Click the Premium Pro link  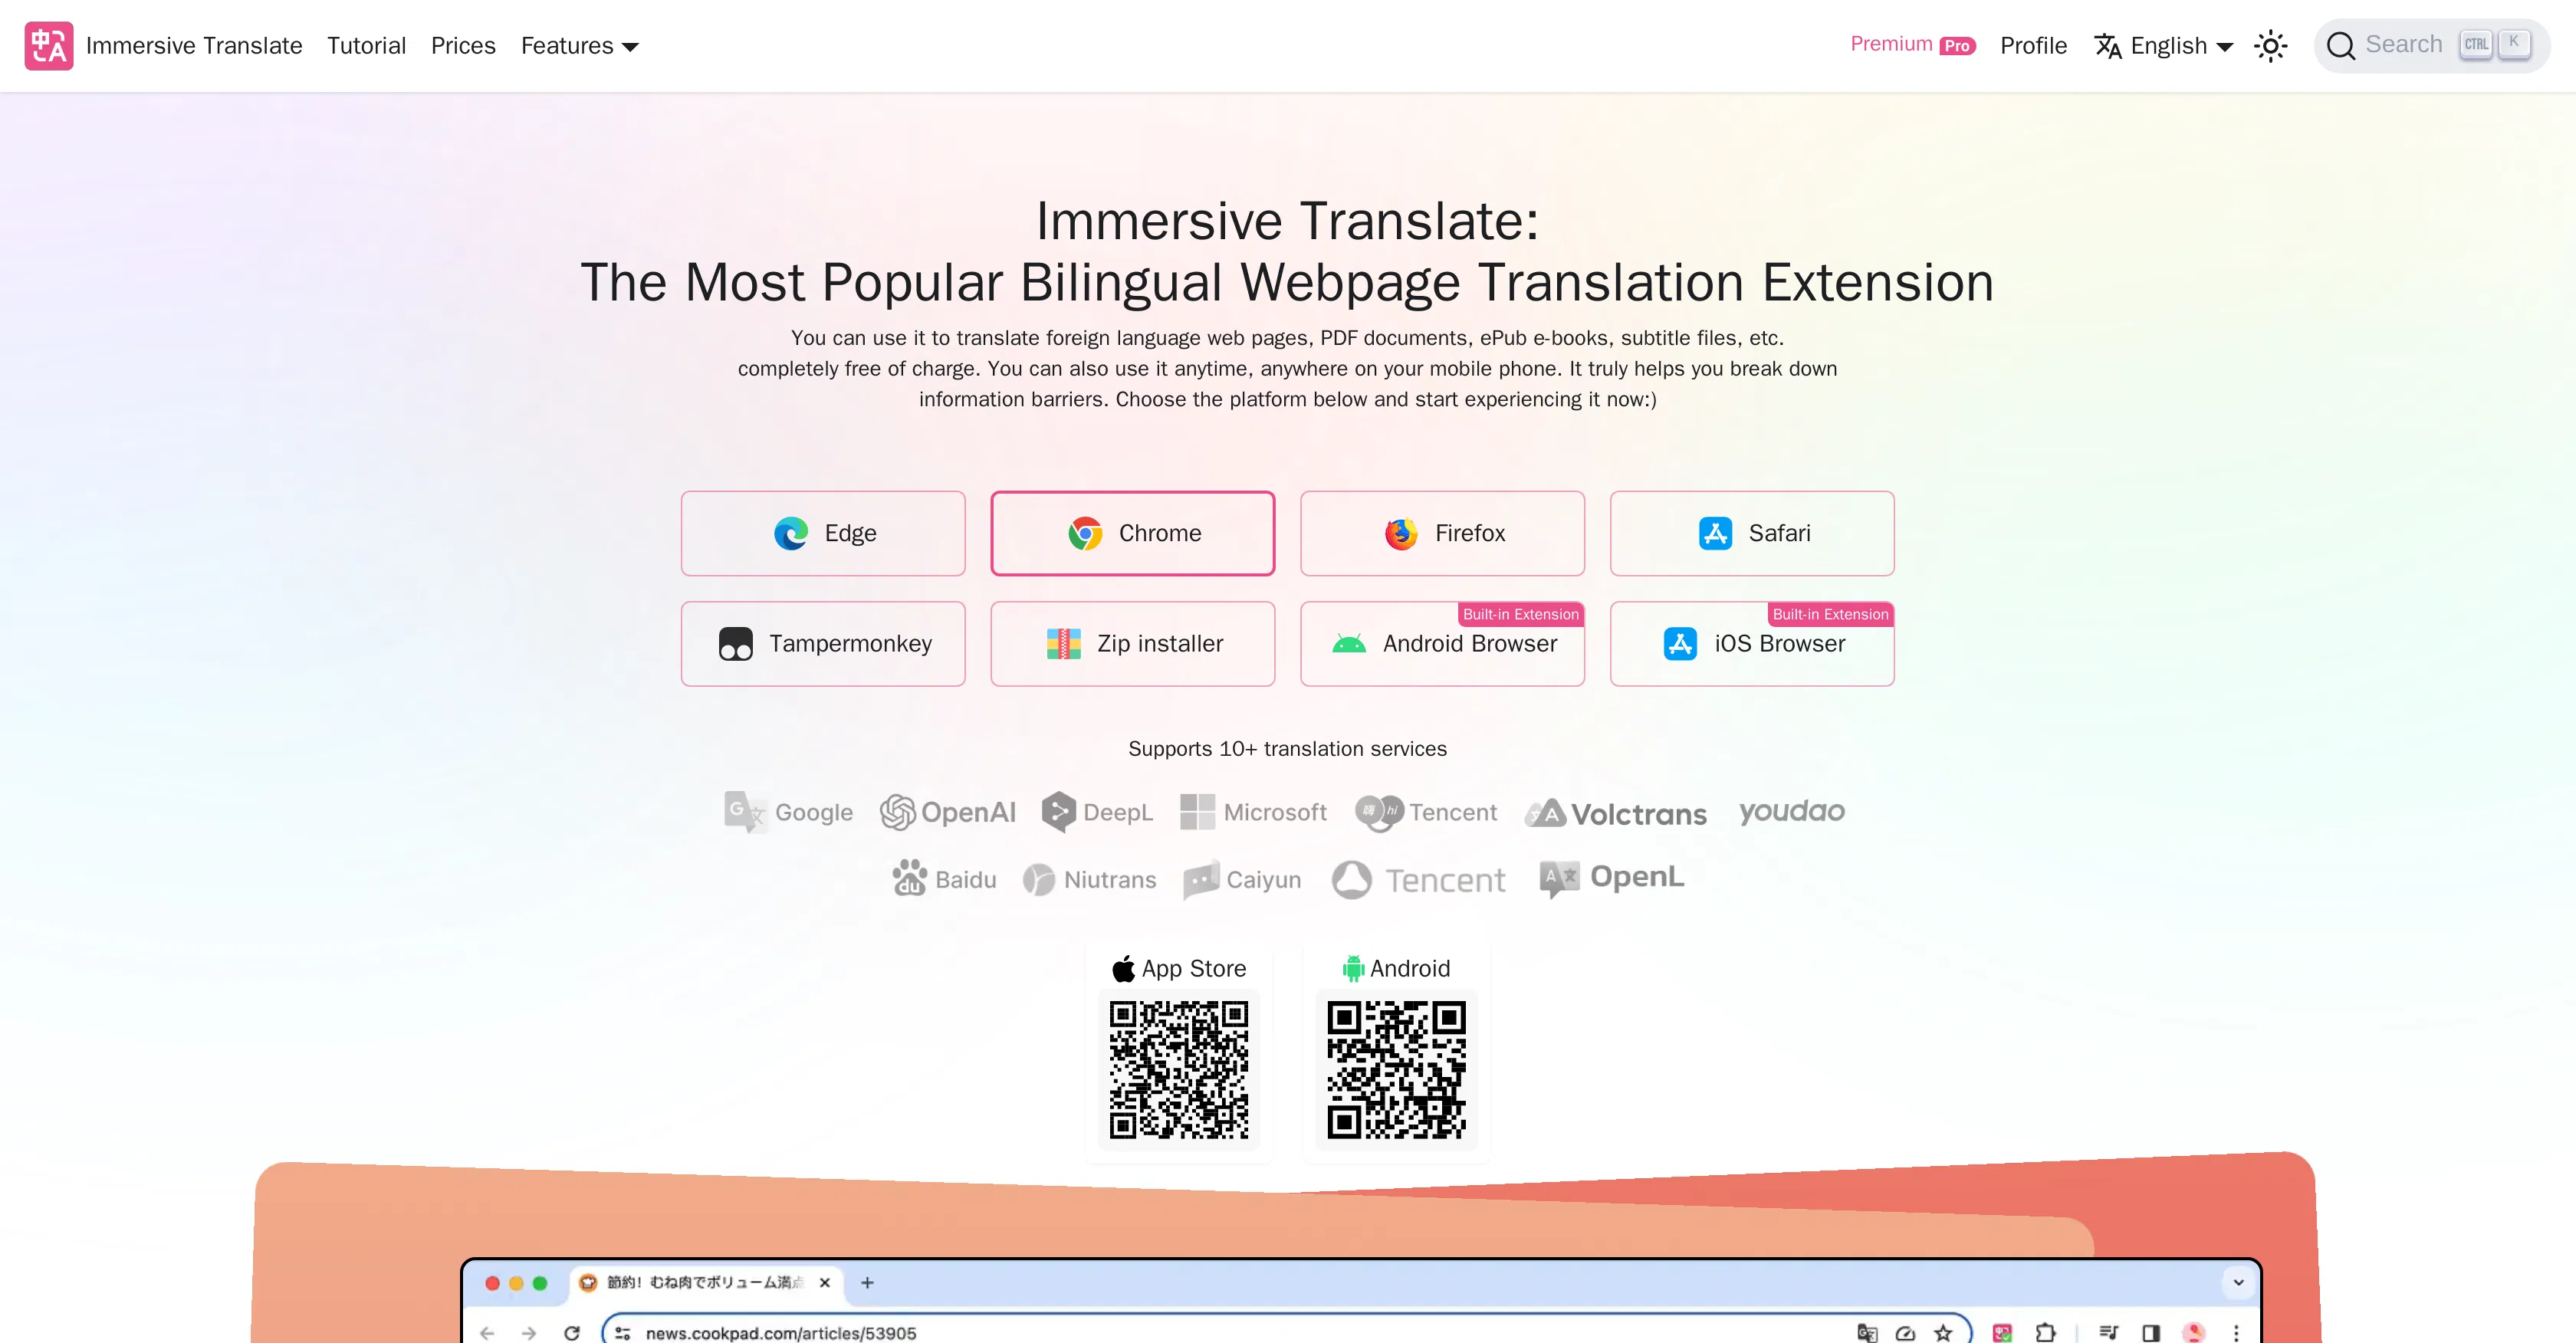point(1912,44)
